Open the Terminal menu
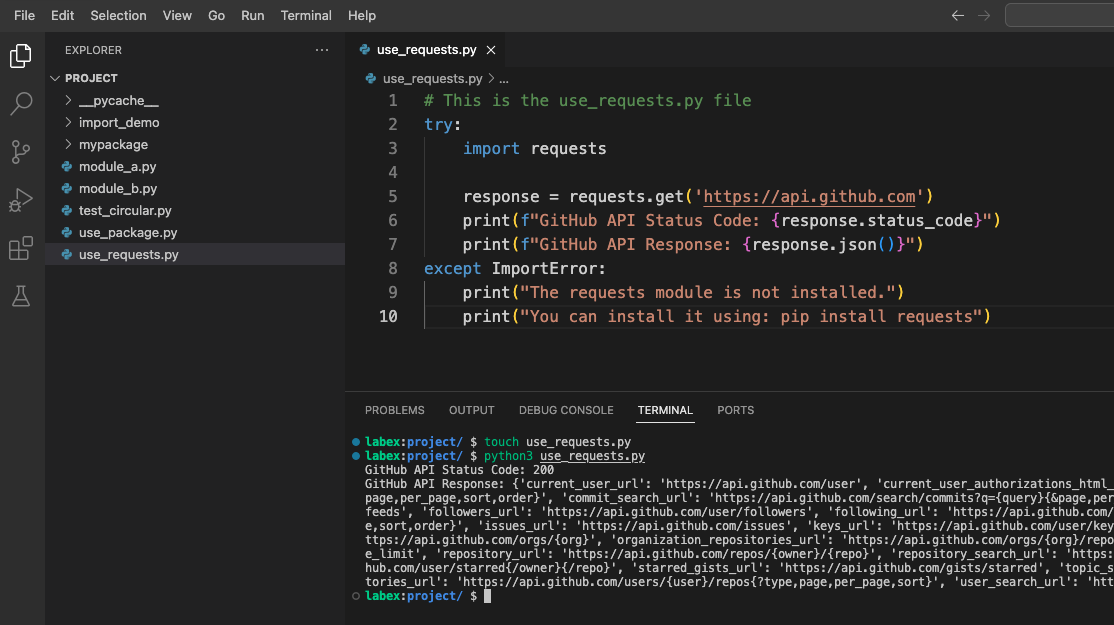This screenshot has height=625, width=1114. pos(306,15)
